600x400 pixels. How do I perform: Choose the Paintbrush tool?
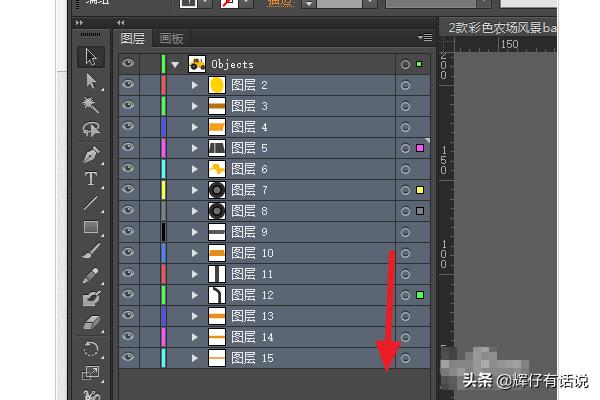click(x=91, y=251)
